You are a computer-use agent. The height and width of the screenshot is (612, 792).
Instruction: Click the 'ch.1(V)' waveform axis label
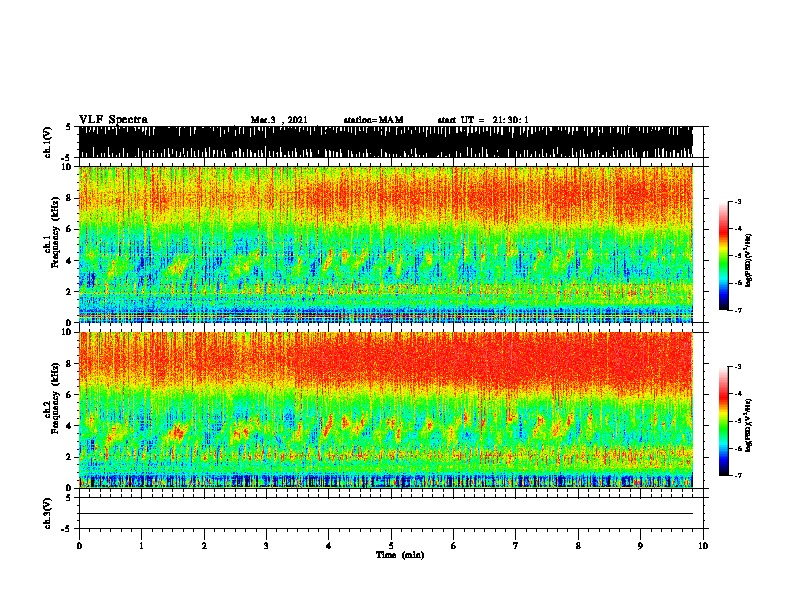pyautogui.click(x=48, y=142)
